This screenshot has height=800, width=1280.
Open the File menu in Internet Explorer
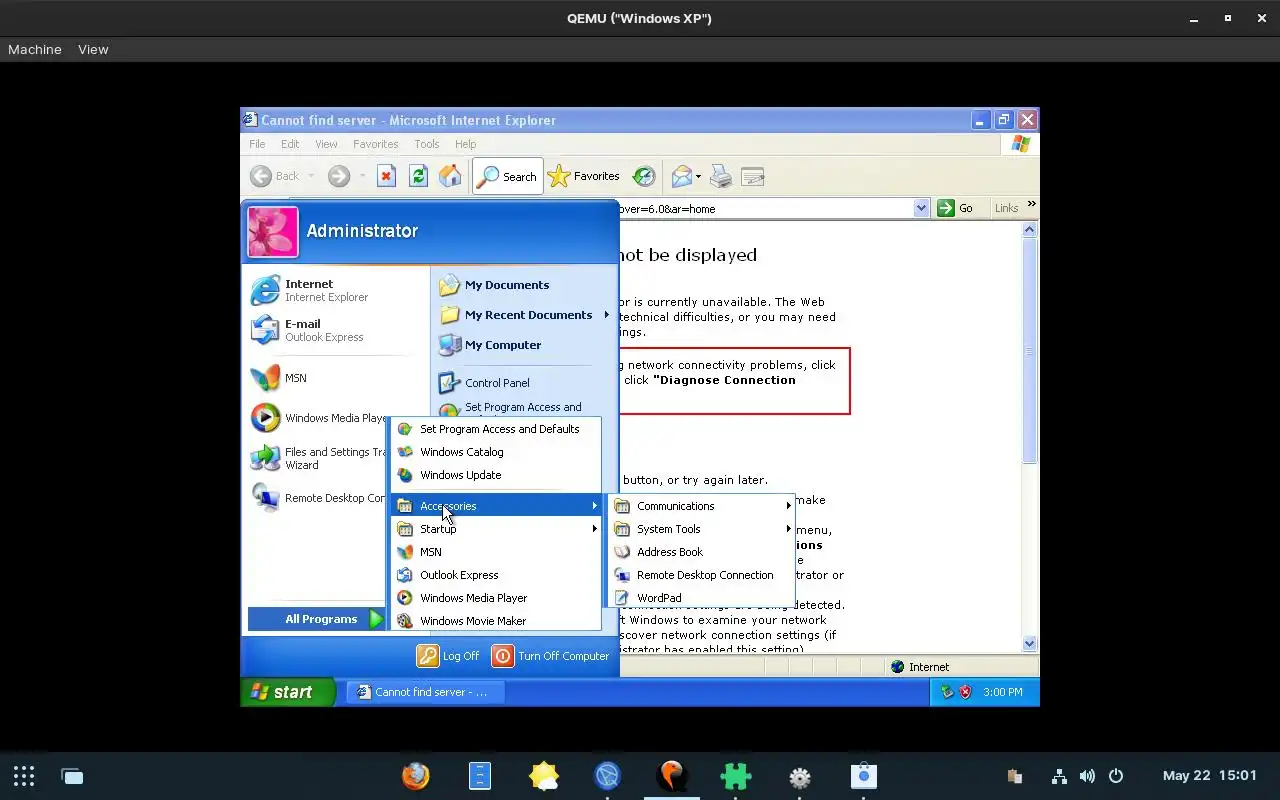[x=257, y=144]
